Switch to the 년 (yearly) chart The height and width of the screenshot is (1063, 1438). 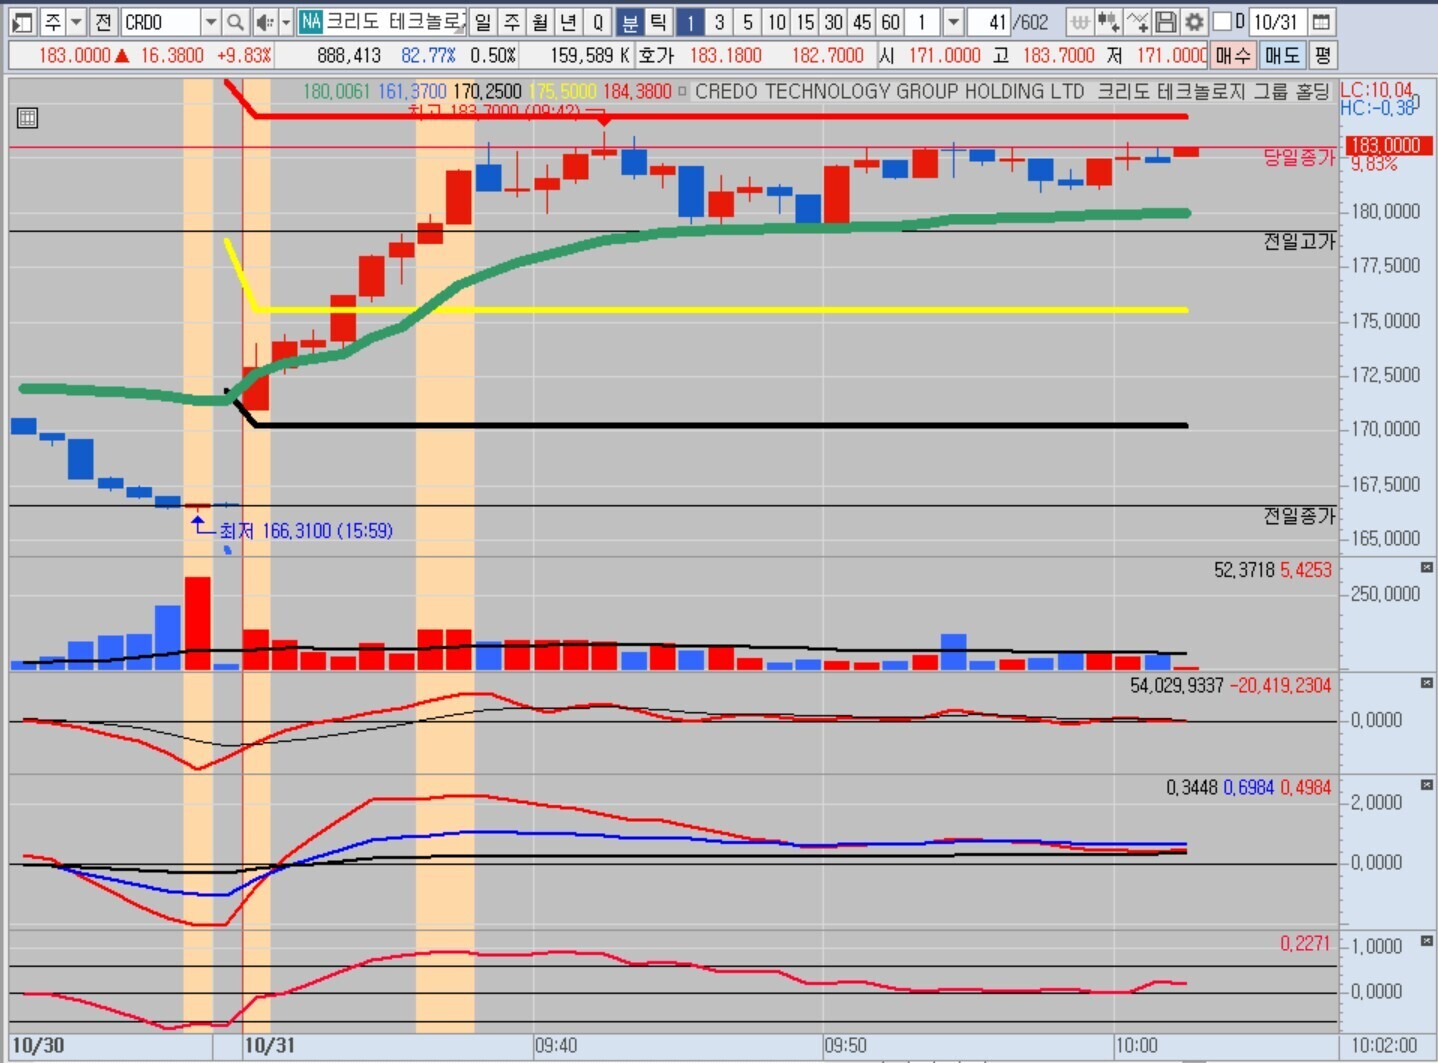pyautogui.click(x=569, y=21)
